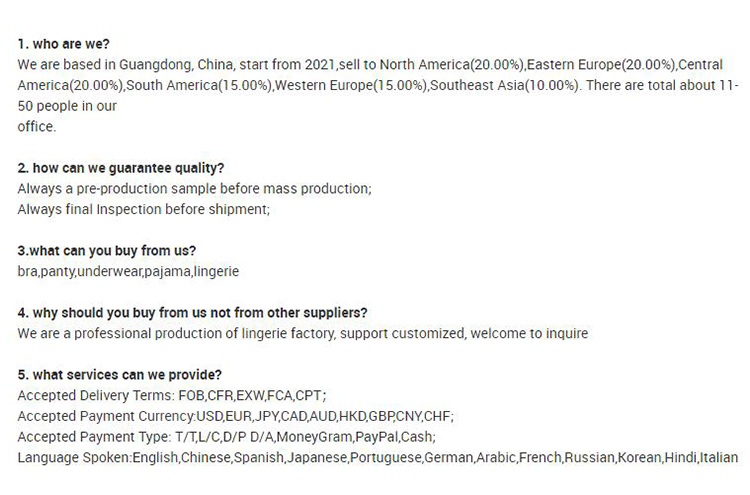750x495 pixels.
Task: Click the "3.what can you buy from us?" heading
Action: (107, 250)
